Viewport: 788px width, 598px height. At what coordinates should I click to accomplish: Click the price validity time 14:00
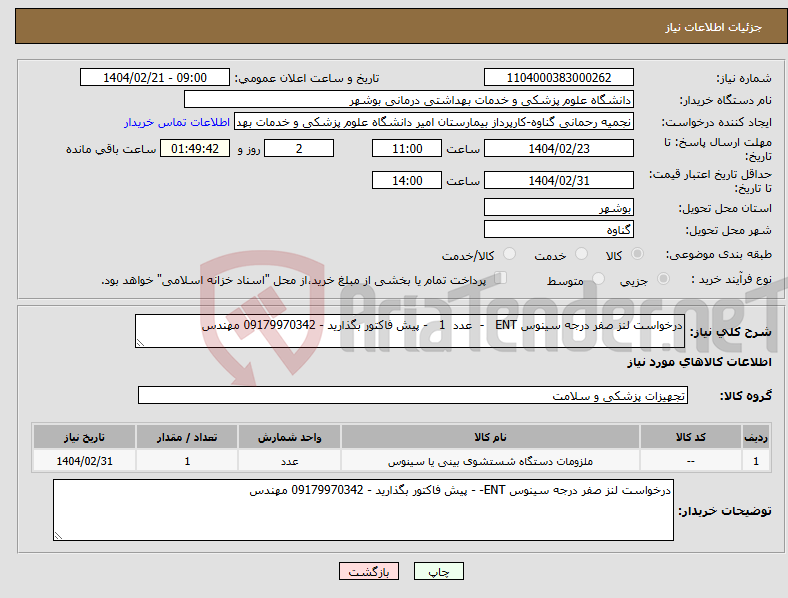tap(407, 180)
